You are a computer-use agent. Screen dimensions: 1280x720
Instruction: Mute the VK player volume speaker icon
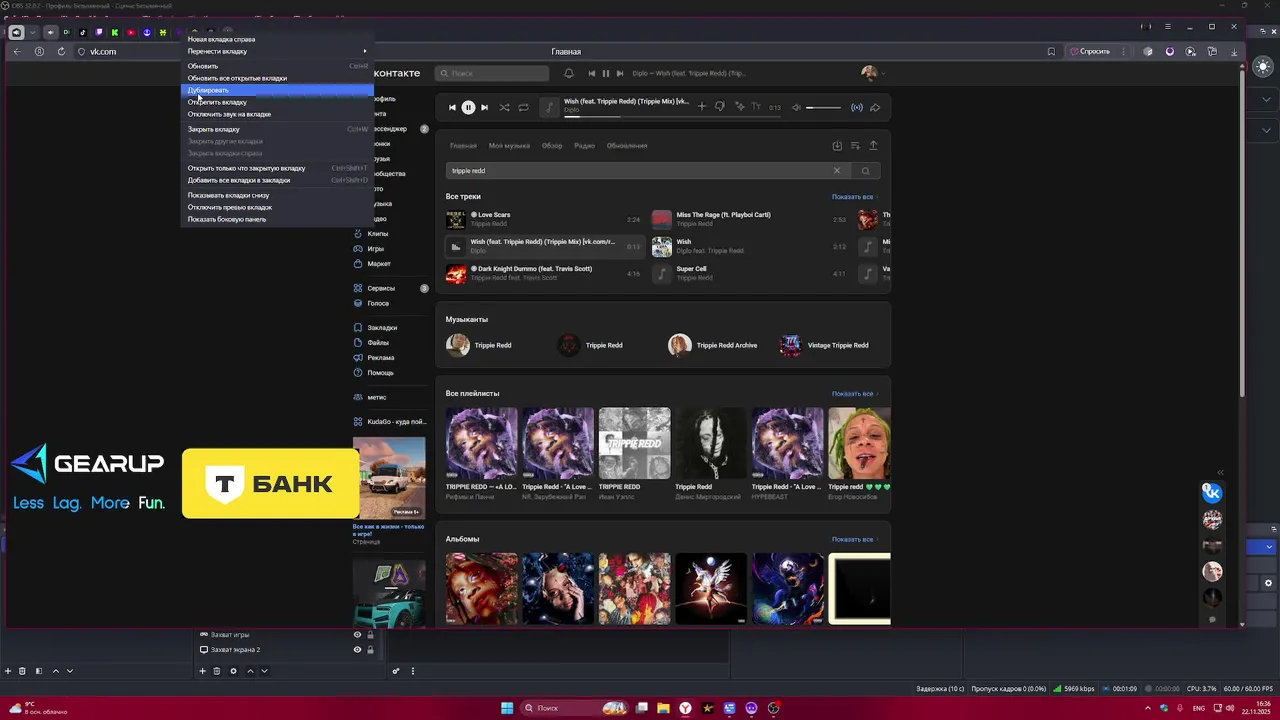click(797, 107)
